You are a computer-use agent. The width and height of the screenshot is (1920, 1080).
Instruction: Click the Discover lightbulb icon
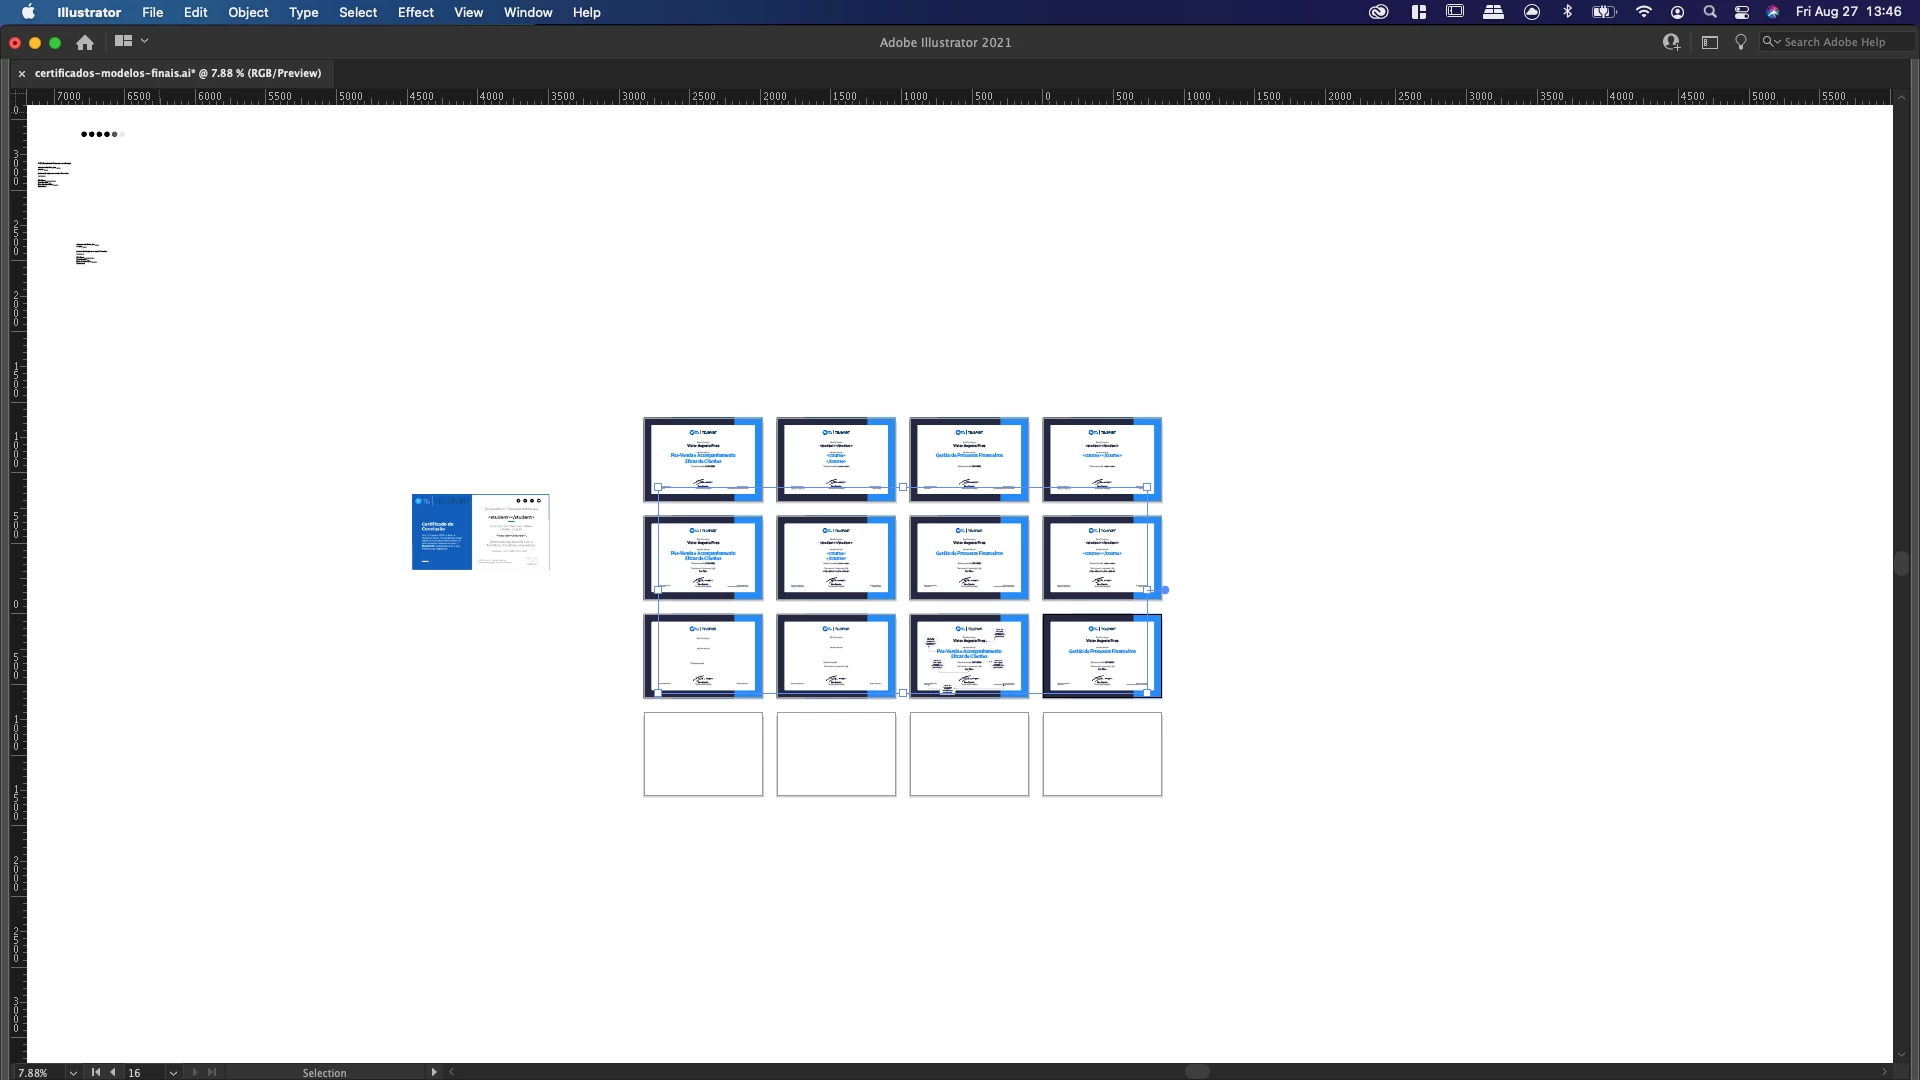coord(1741,42)
